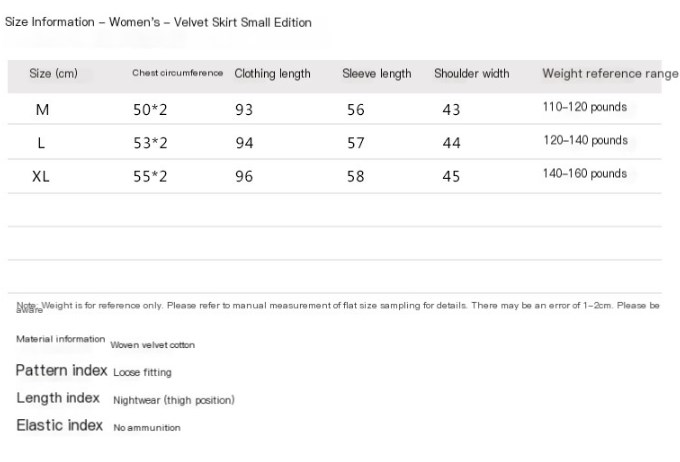The width and height of the screenshot is (680, 462).
Task: Select the Weight reference range header
Action: click(610, 74)
